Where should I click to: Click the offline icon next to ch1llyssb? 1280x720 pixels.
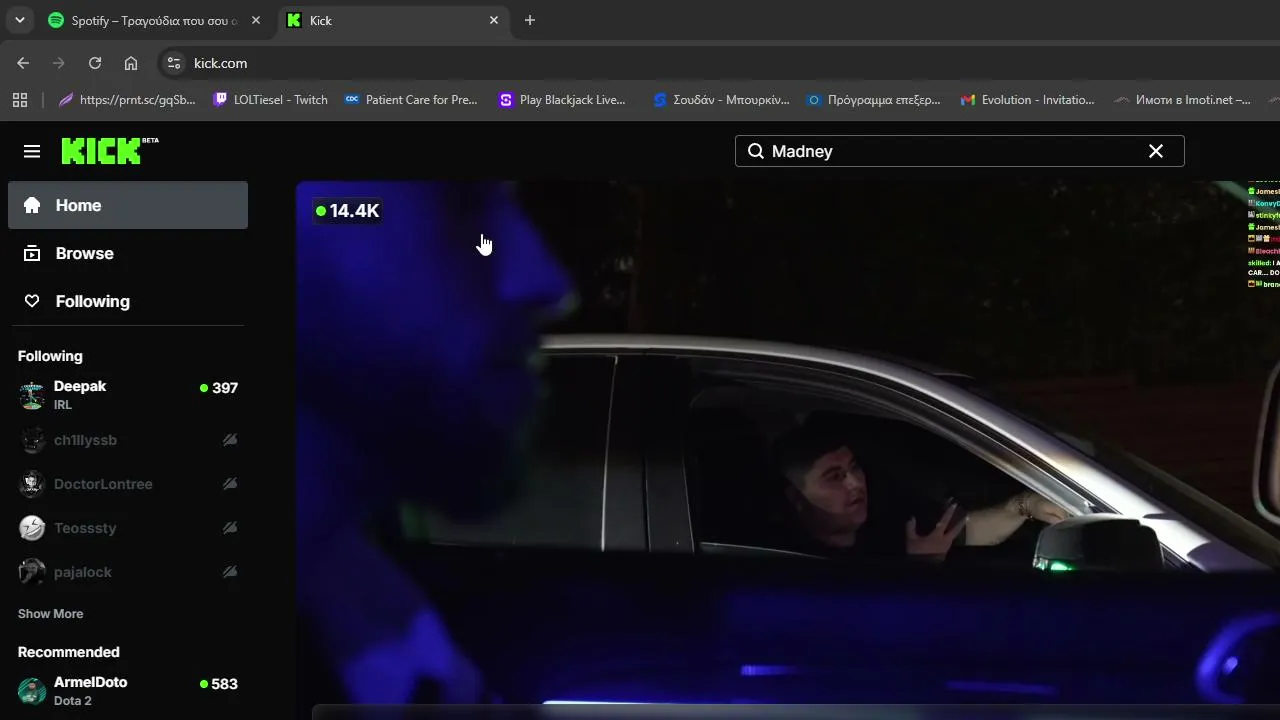click(230, 440)
